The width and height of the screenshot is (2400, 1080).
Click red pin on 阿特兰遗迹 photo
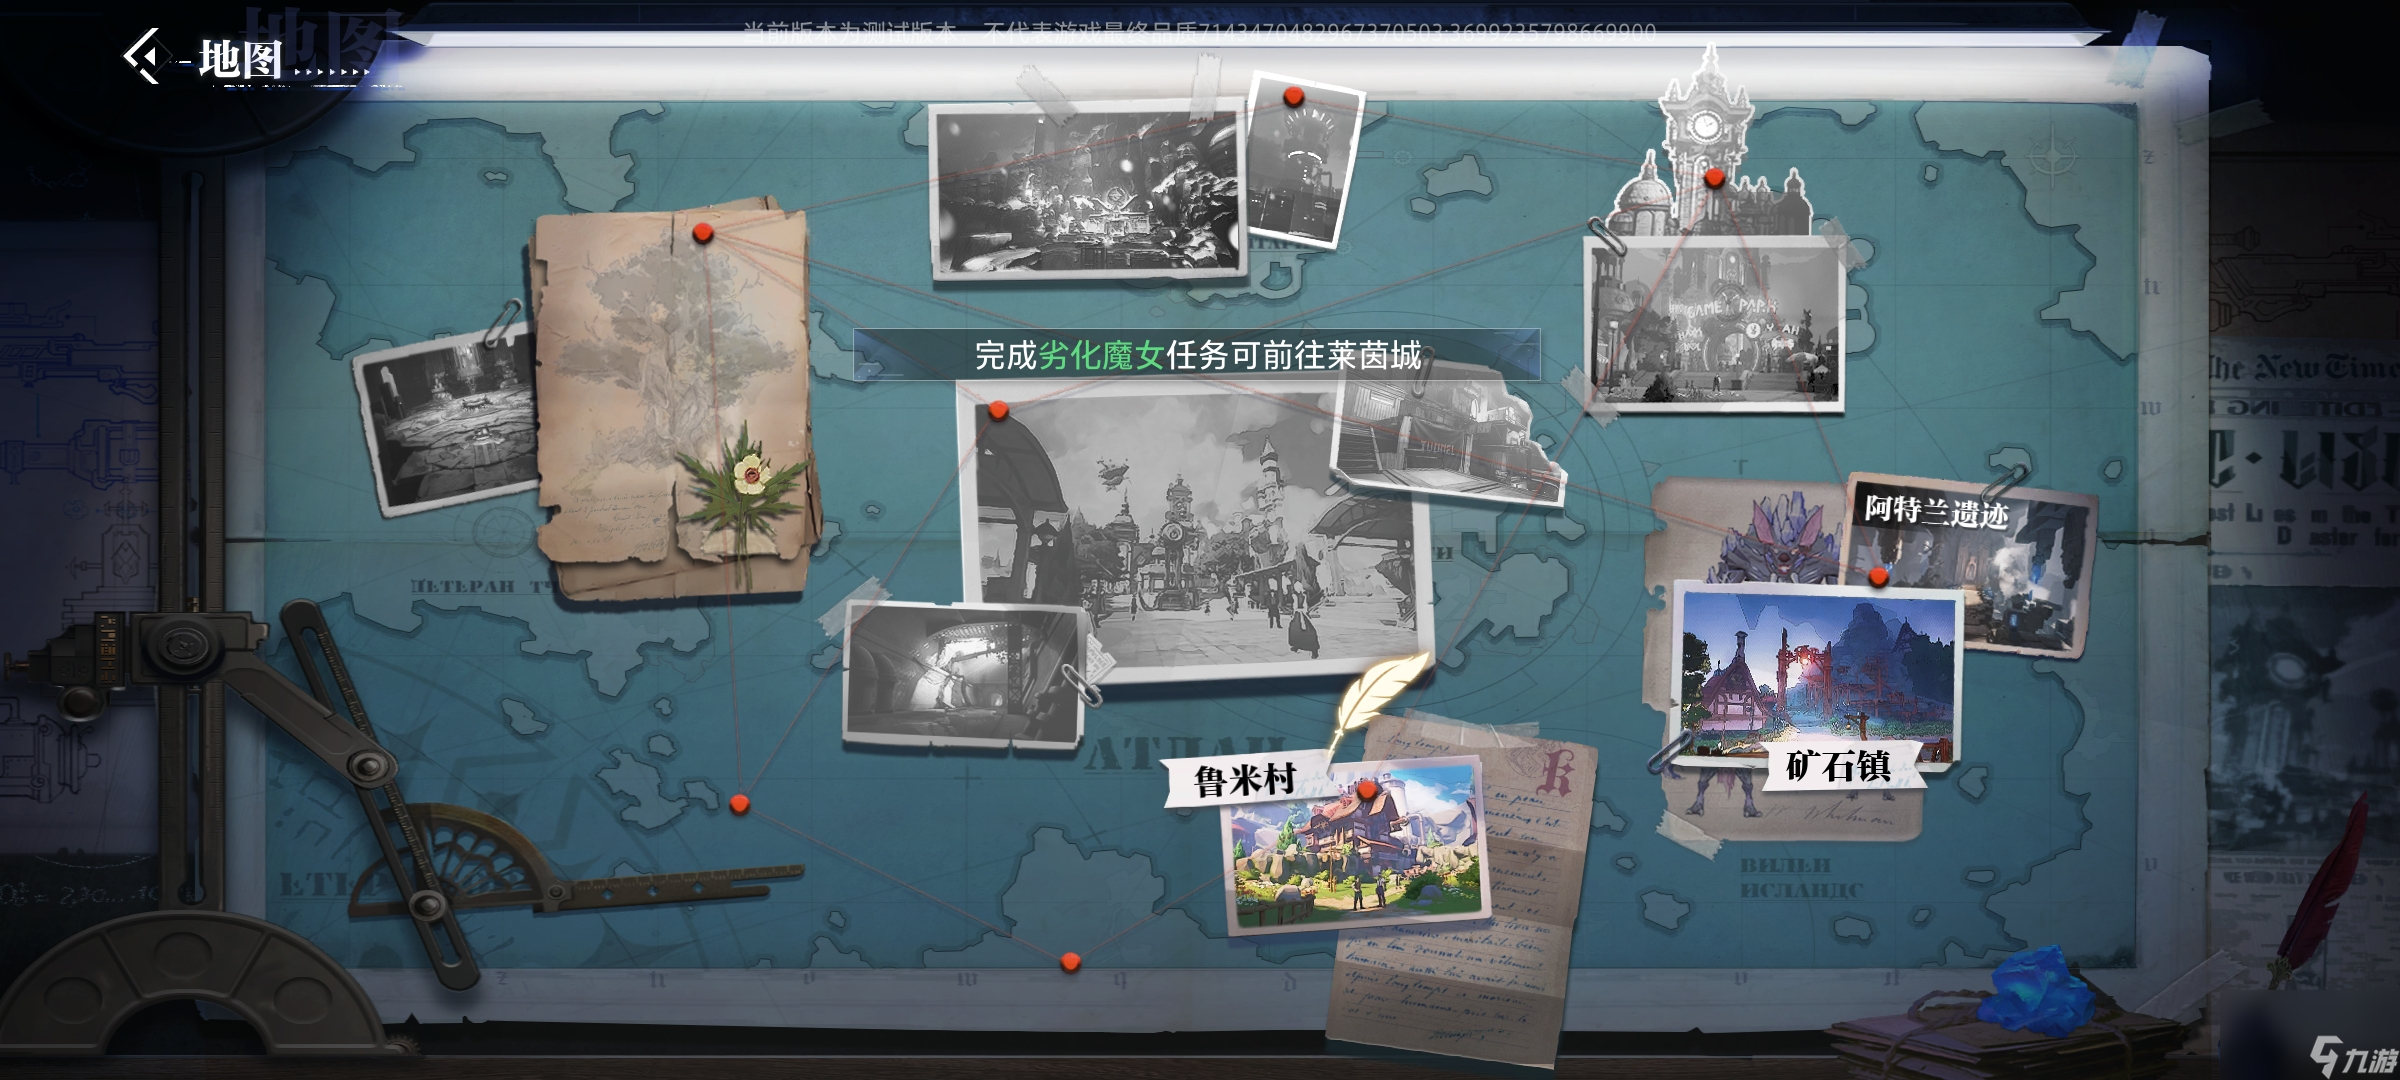point(1878,576)
